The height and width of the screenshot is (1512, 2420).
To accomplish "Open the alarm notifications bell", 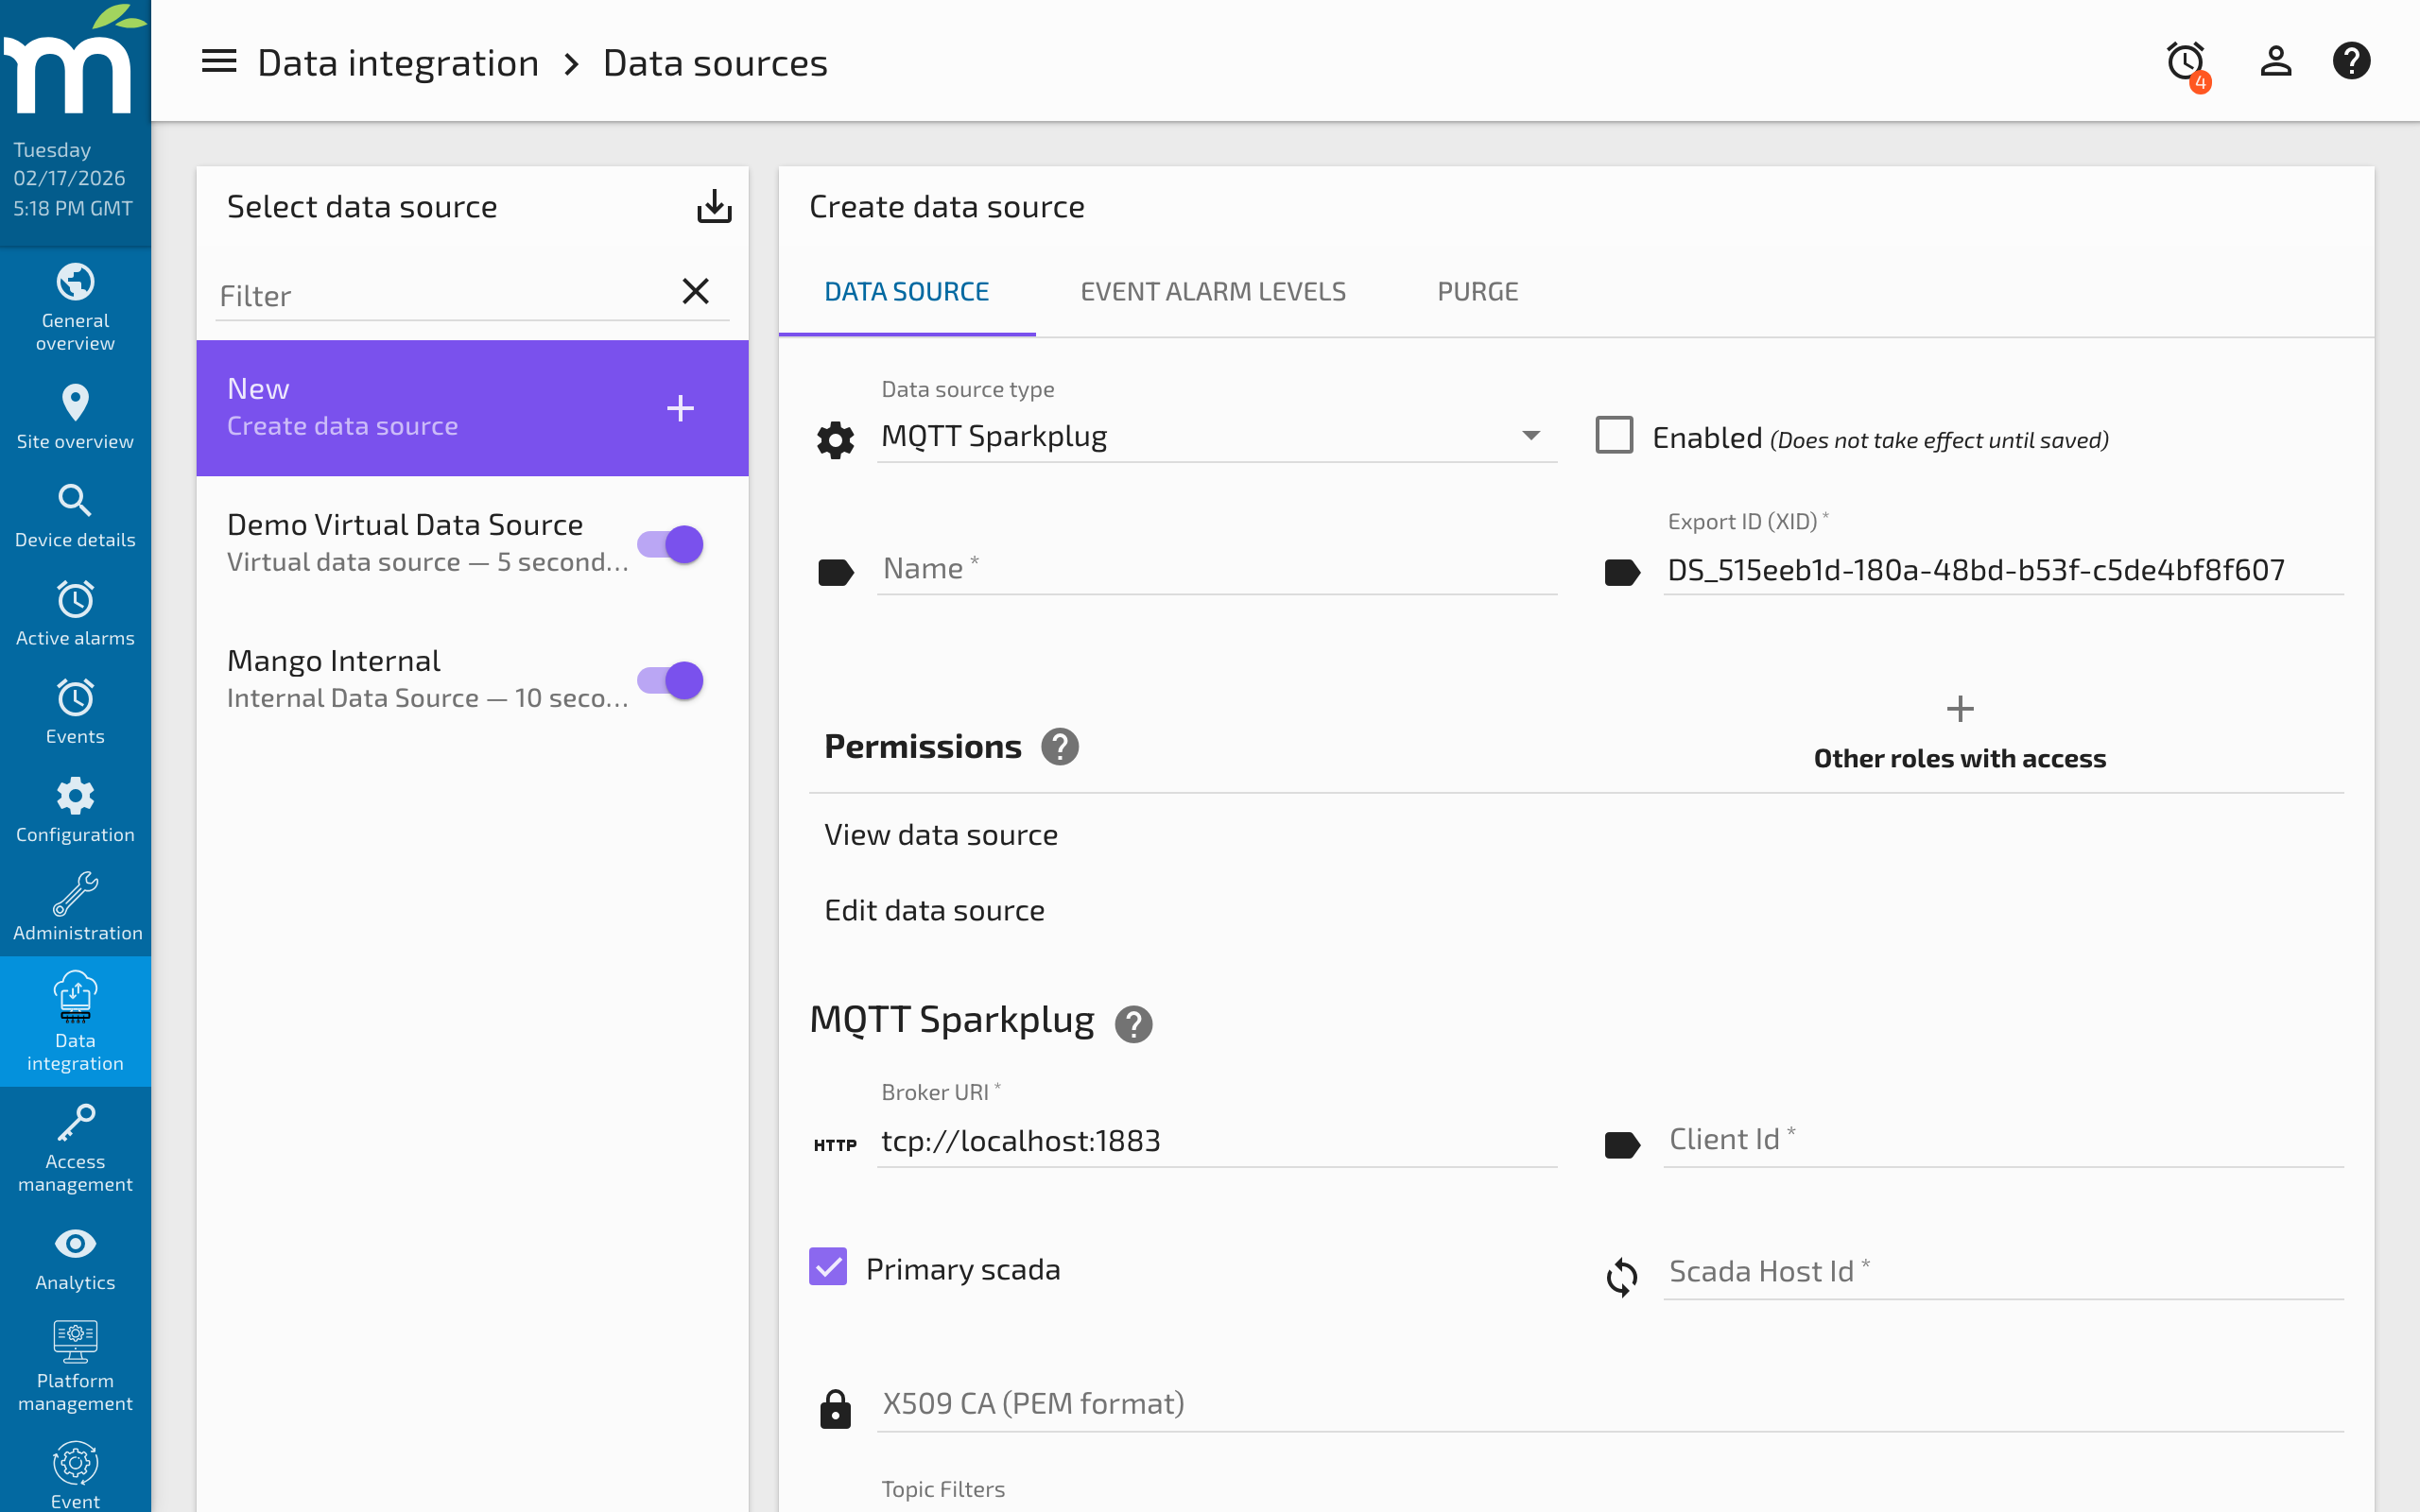I will tap(2185, 60).
